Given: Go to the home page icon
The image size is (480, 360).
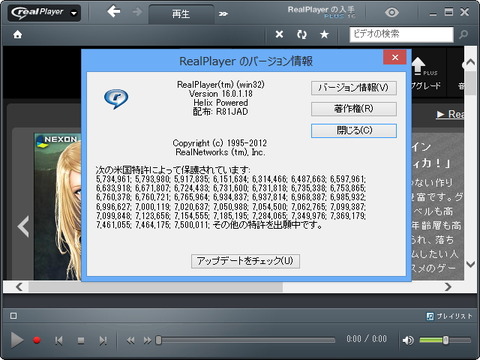Looking at the screenshot, I should (x=18, y=34).
